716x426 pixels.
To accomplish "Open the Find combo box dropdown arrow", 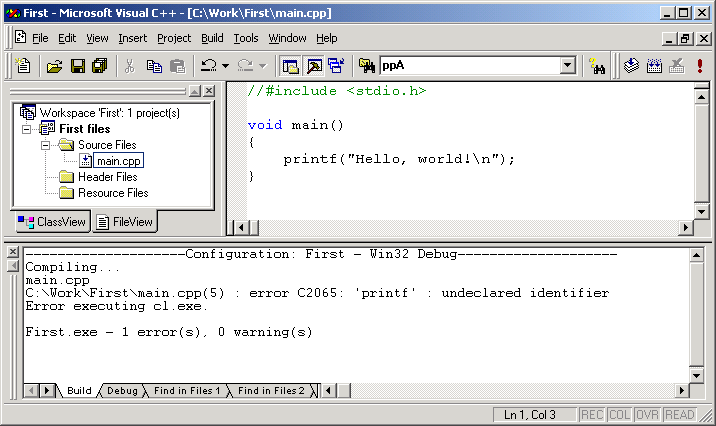I will (568, 66).
